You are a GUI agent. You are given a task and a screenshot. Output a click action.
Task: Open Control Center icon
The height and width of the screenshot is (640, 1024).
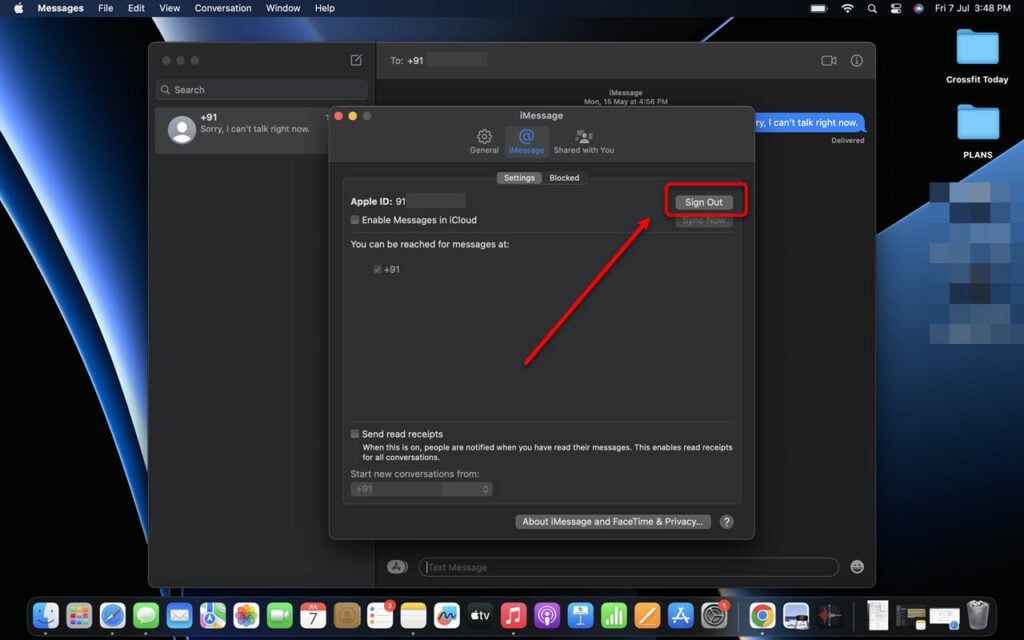coord(895,8)
